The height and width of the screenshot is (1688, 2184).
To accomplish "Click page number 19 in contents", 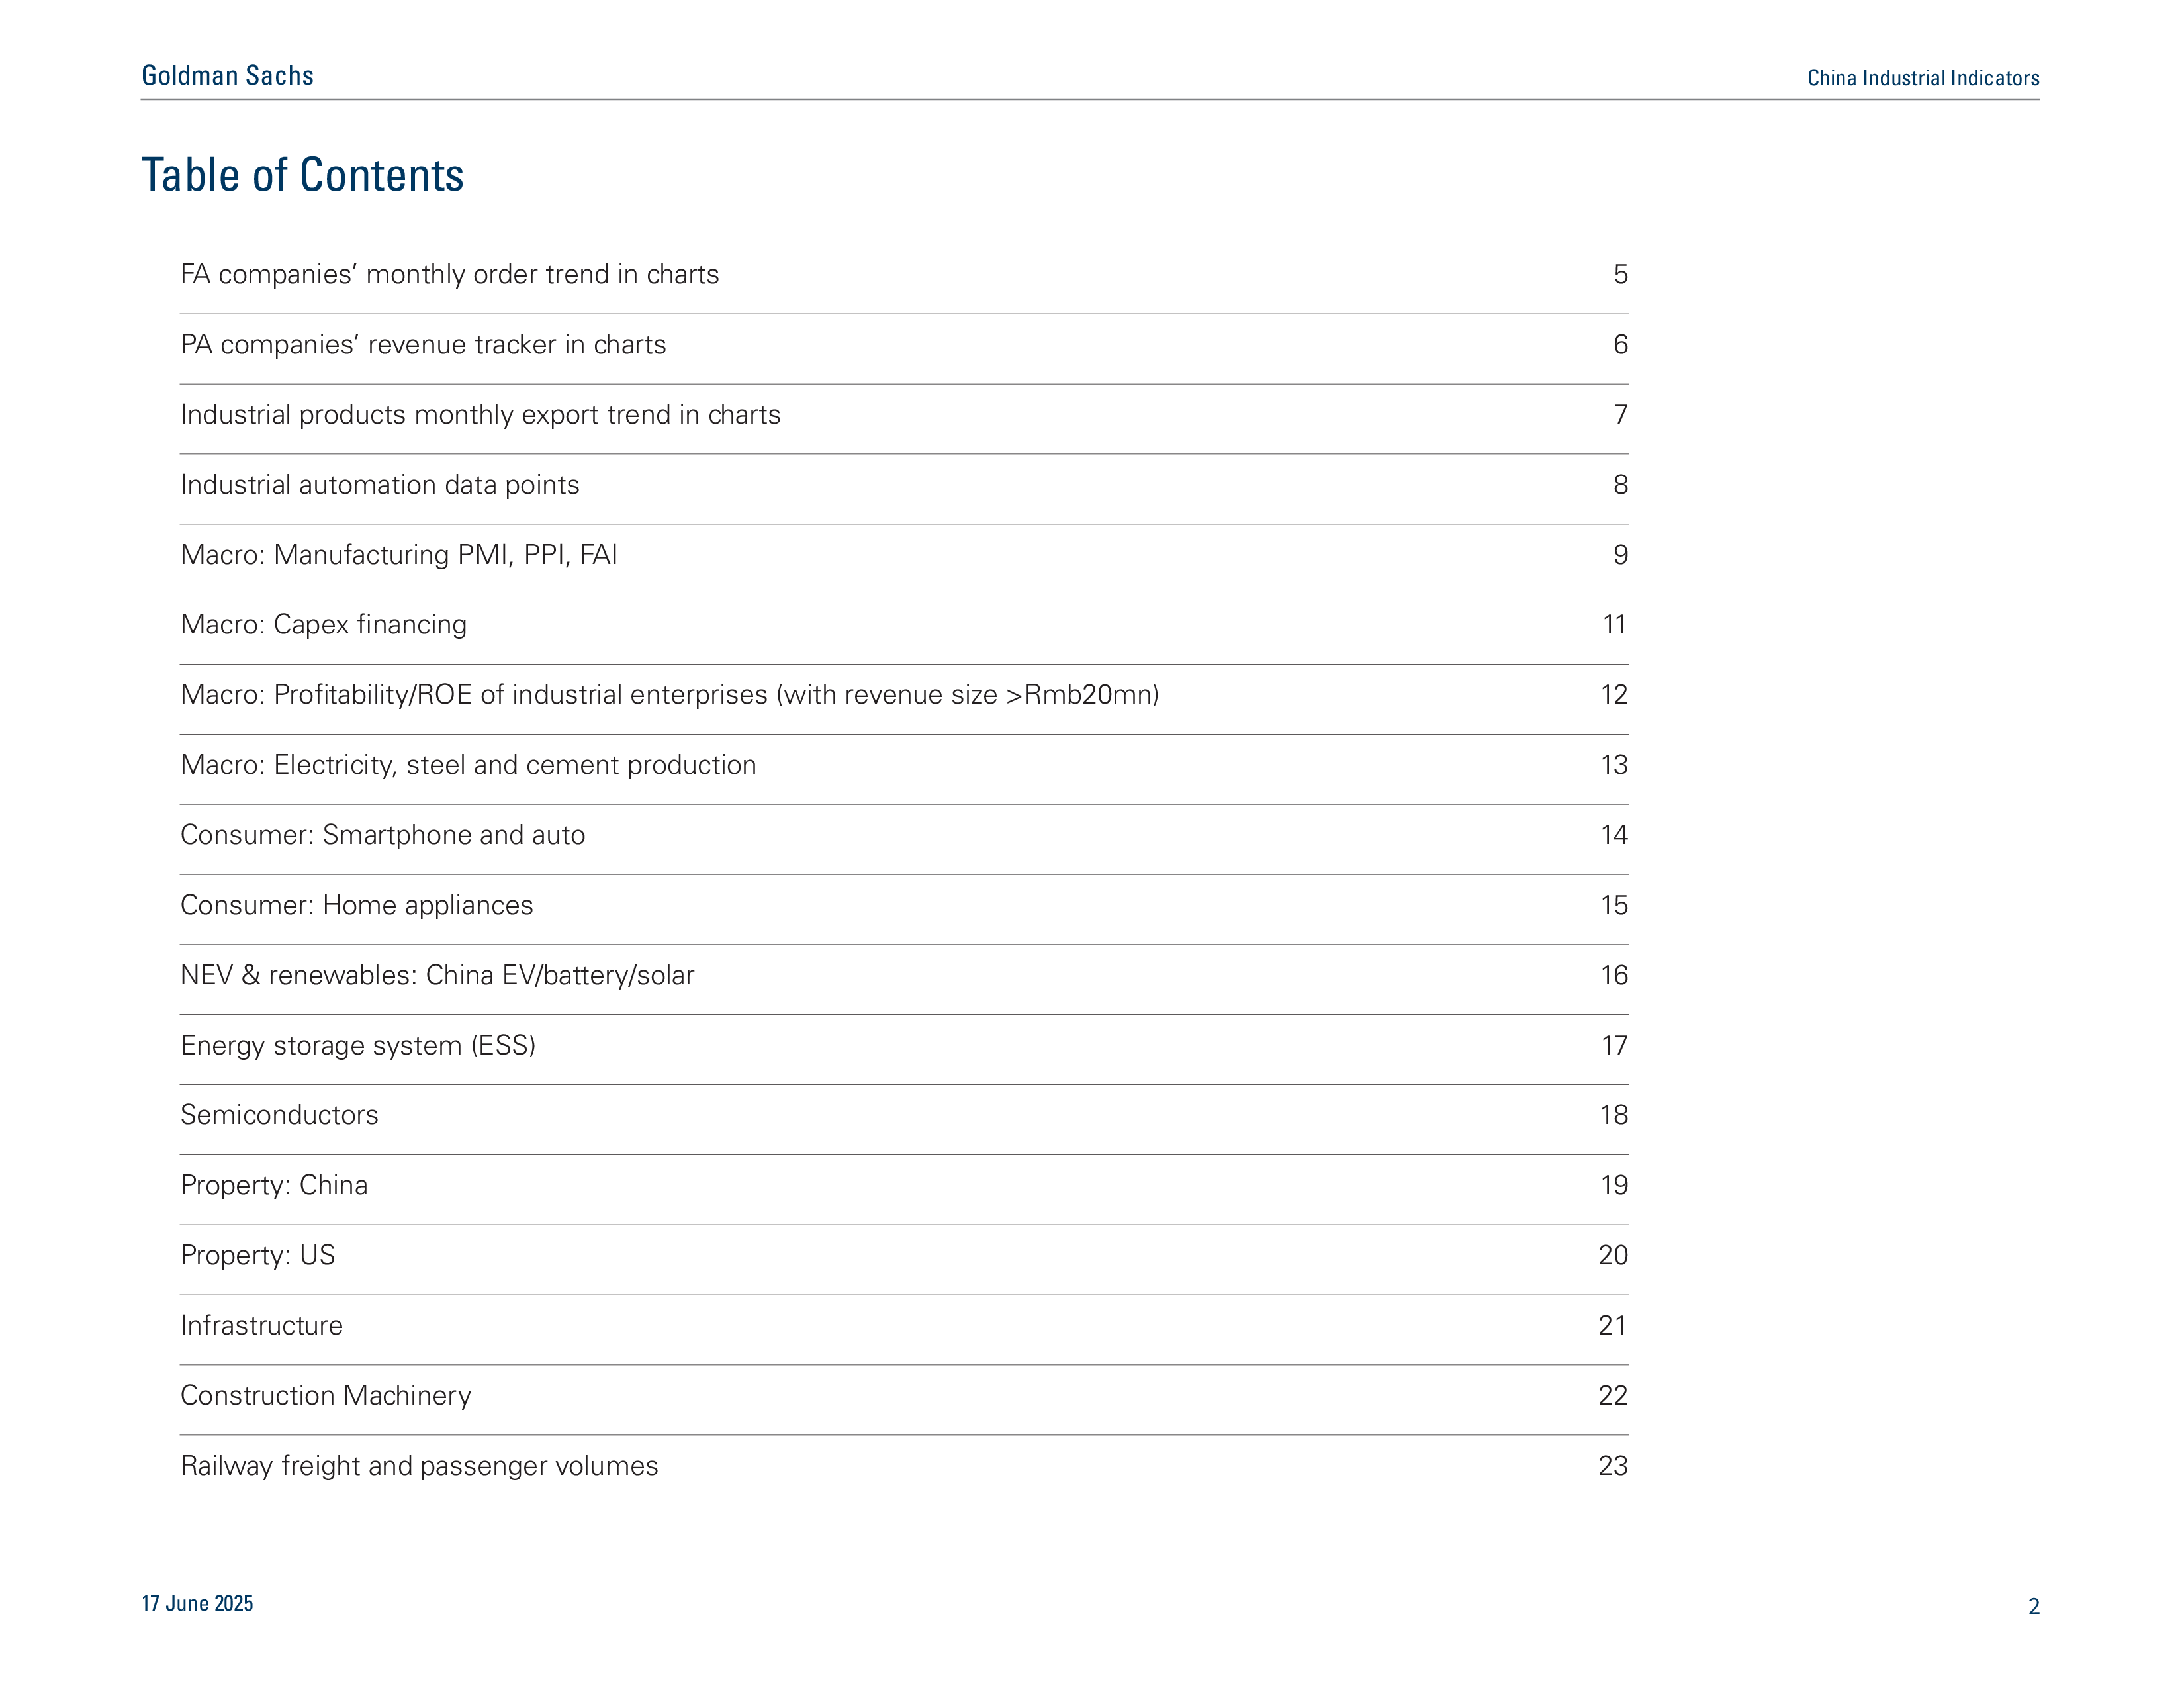I will [x=1614, y=1185].
